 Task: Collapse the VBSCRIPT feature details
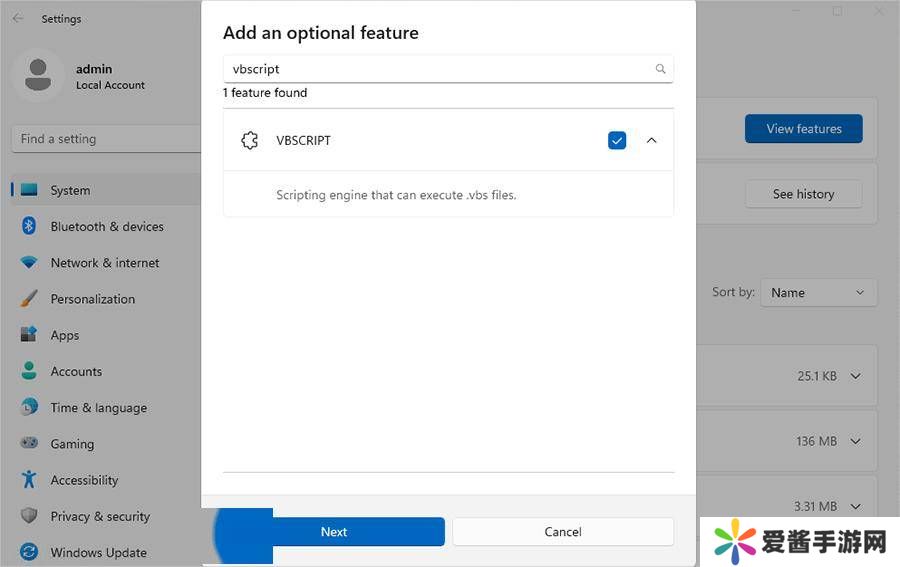(x=652, y=141)
